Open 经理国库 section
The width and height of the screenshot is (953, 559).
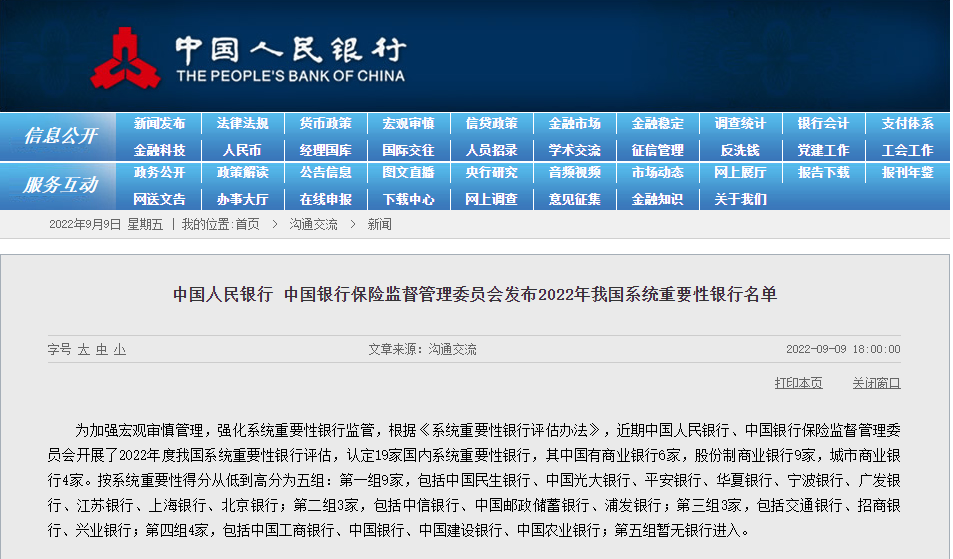coord(325,150)
